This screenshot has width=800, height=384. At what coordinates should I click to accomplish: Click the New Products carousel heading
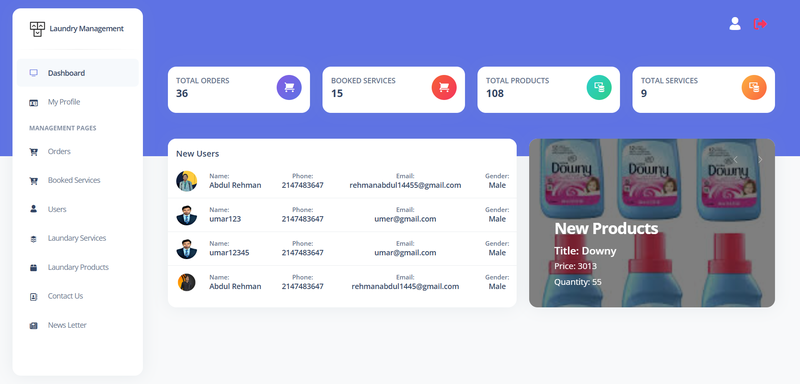point(606,228)
